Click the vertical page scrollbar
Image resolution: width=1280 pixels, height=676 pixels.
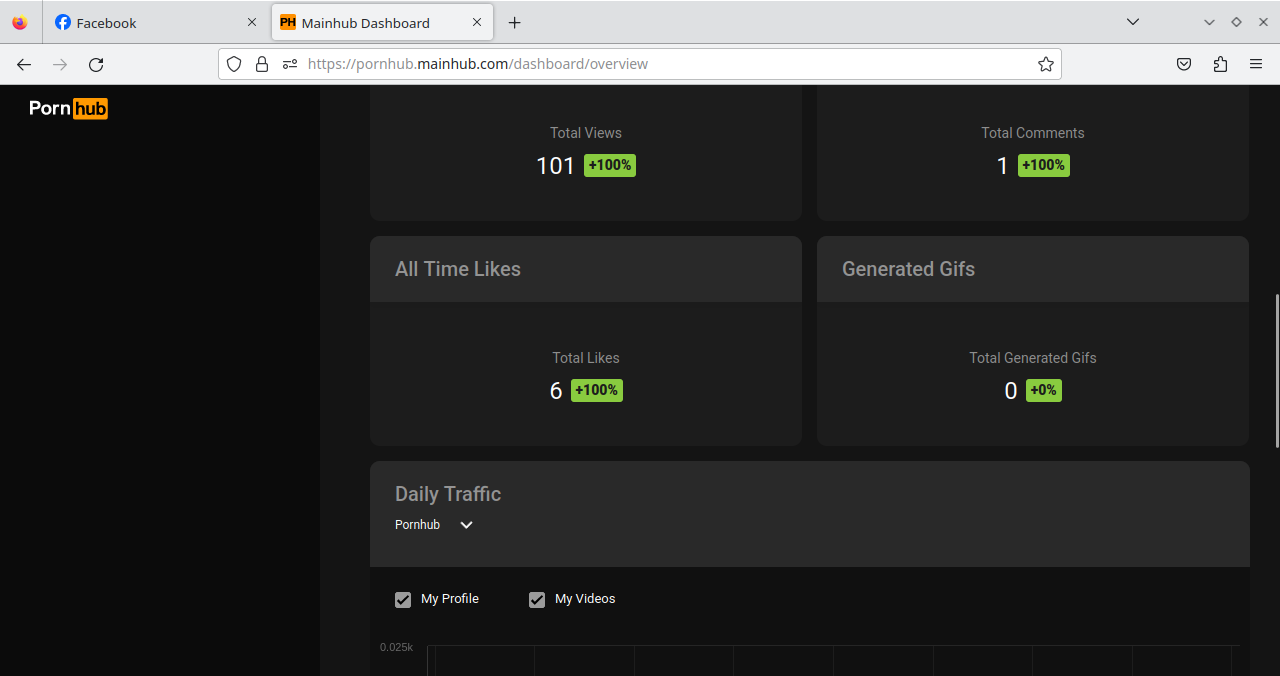pyautogui.click(x=1275, y=370)
